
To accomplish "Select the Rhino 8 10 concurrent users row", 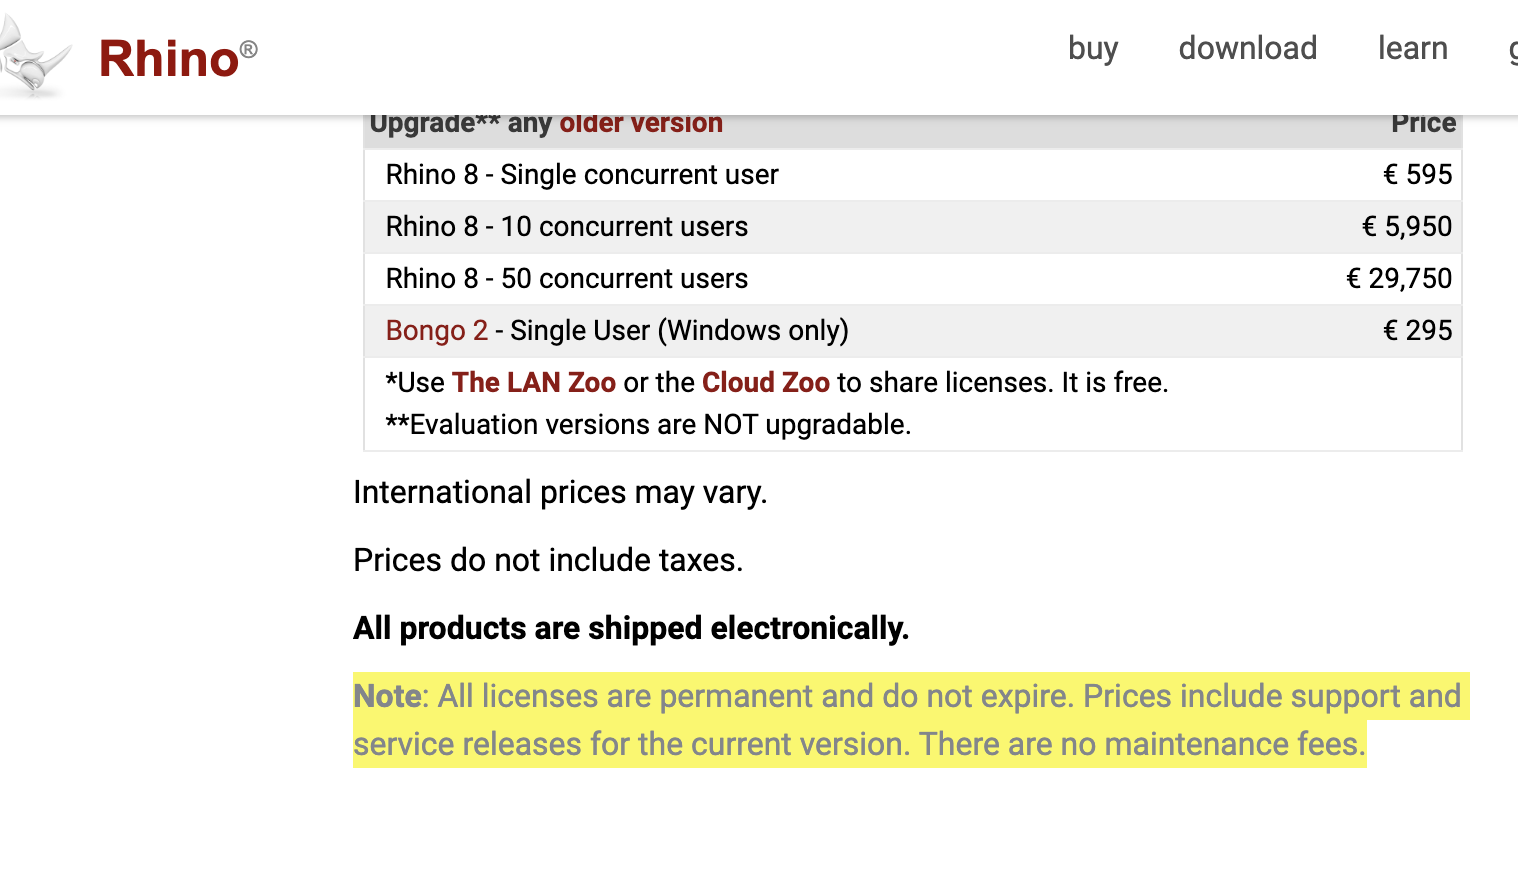I will [x=567, y=226].
